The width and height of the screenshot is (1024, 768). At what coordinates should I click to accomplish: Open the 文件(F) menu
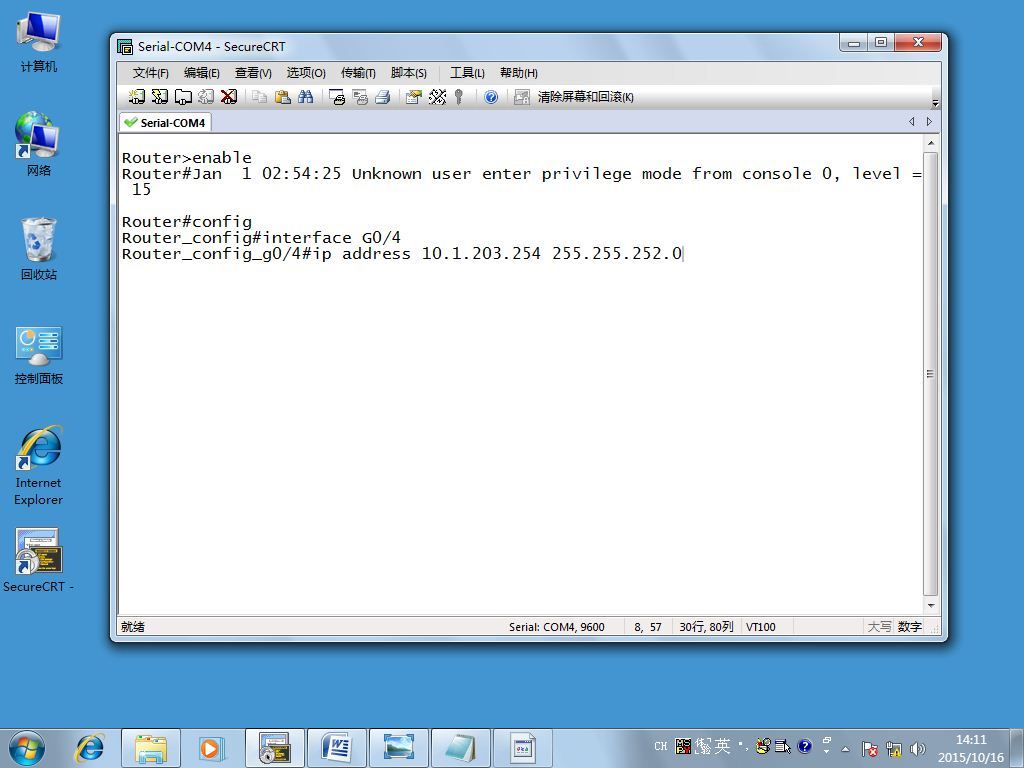tap(150, 72)
